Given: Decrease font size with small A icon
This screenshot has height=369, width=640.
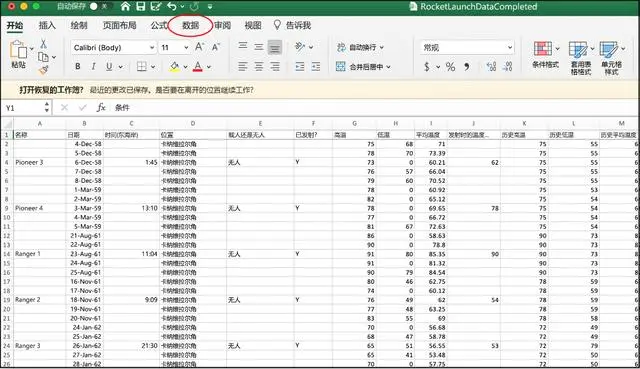Looking at the screenshot, I should tap(216, 47).
